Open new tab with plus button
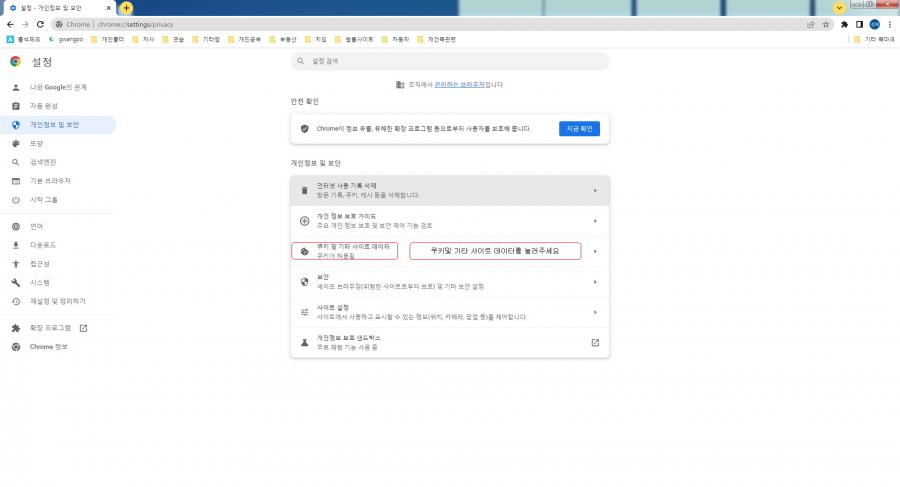 126,7
